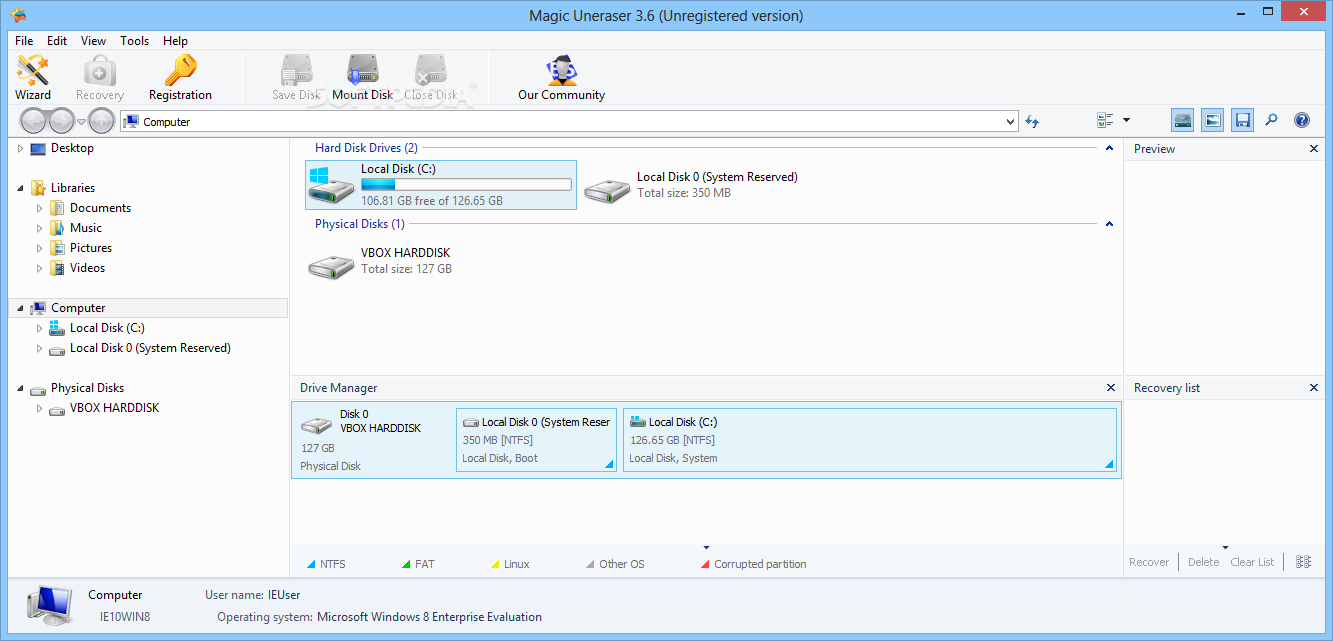This screenshot has height=641, width=1333.
Task: Open the address bar dropdown
Action: (x=1010, y=122)
